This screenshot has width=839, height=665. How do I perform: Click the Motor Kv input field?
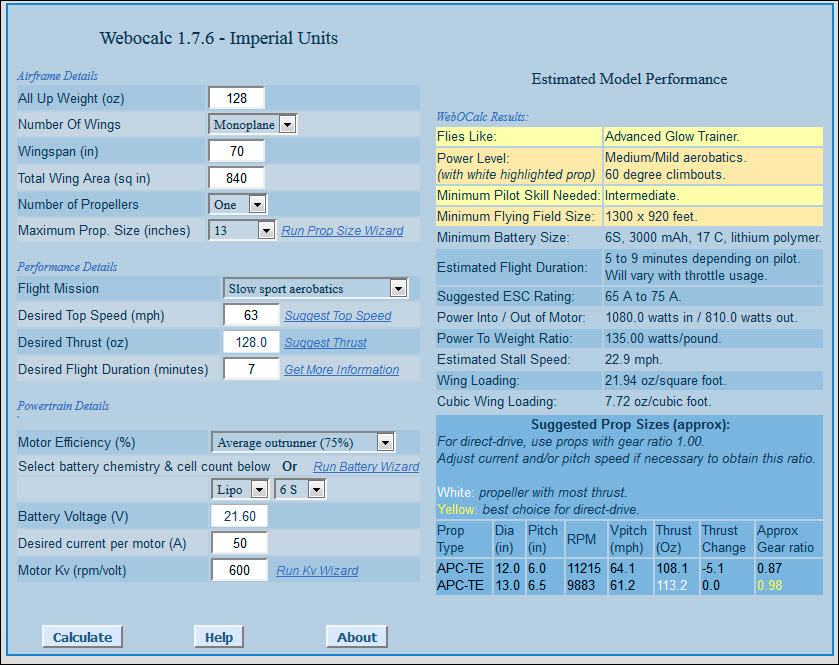(x=237, y=570)
